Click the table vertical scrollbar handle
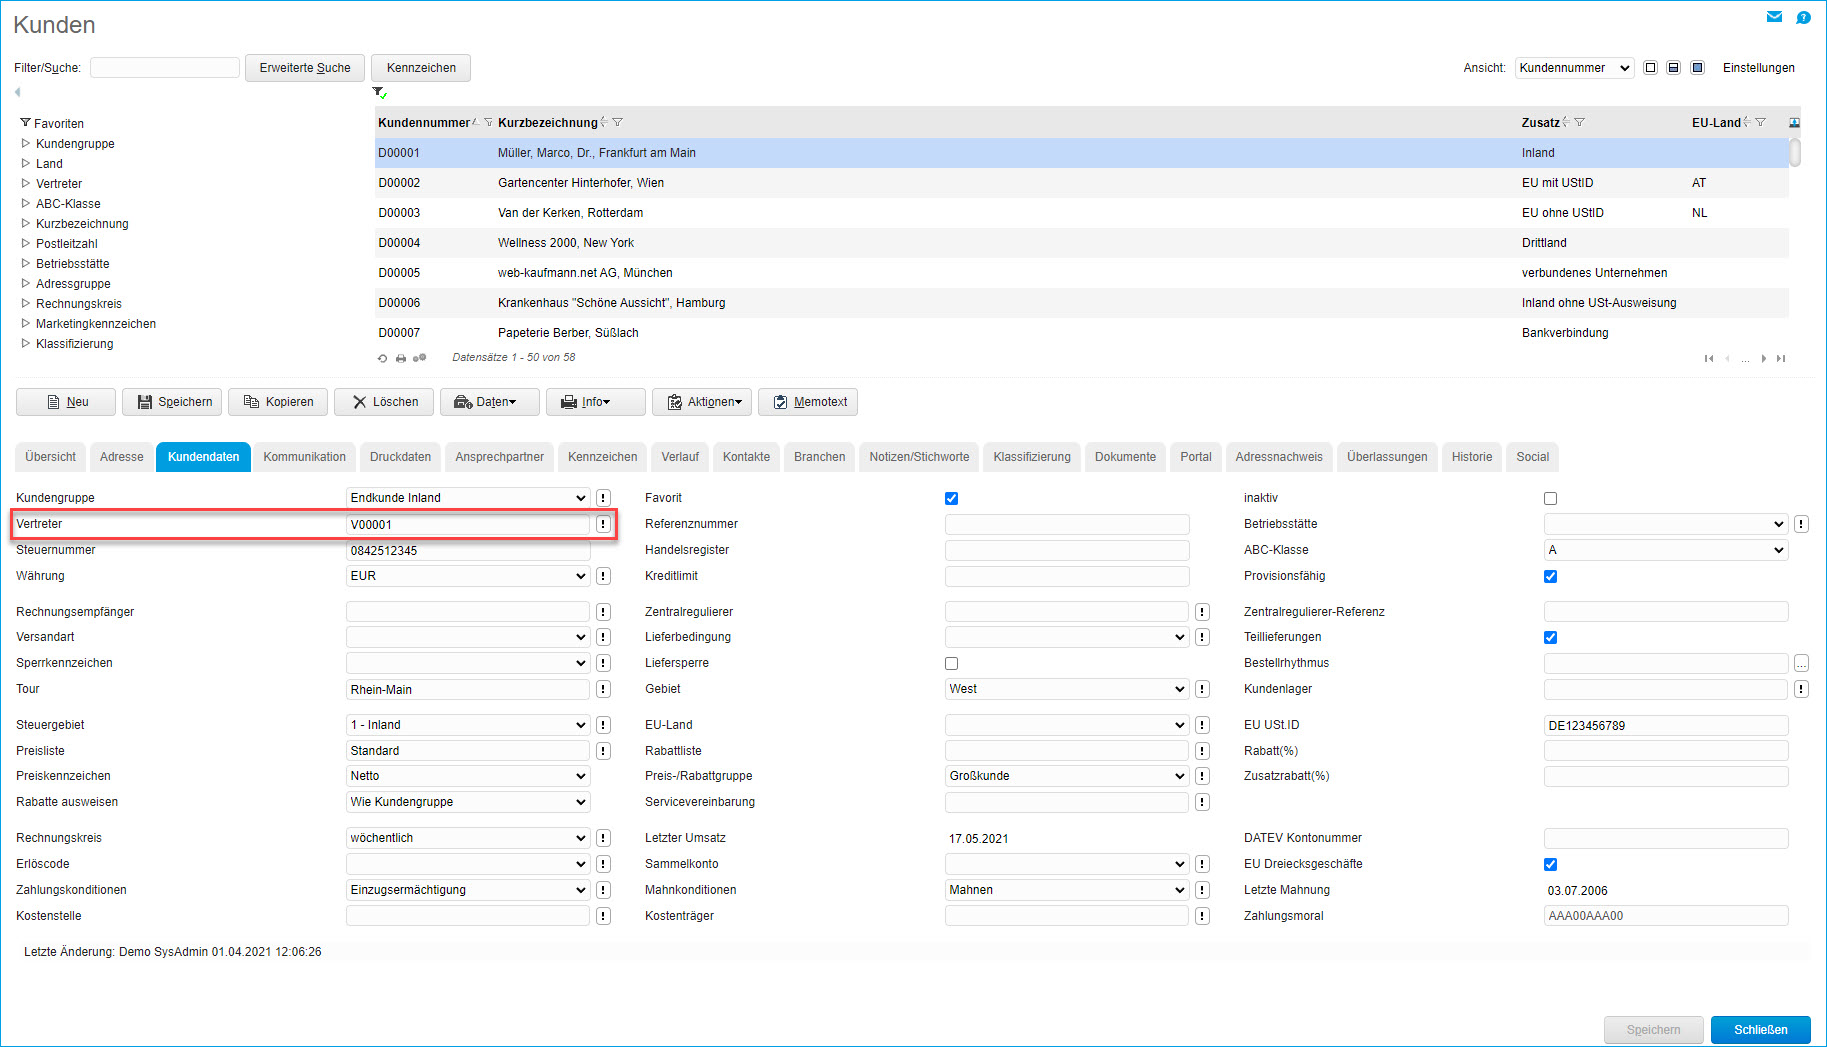Image resolution: width=1827 pixels, height=1047 pixels. [x=1795, y=153]
